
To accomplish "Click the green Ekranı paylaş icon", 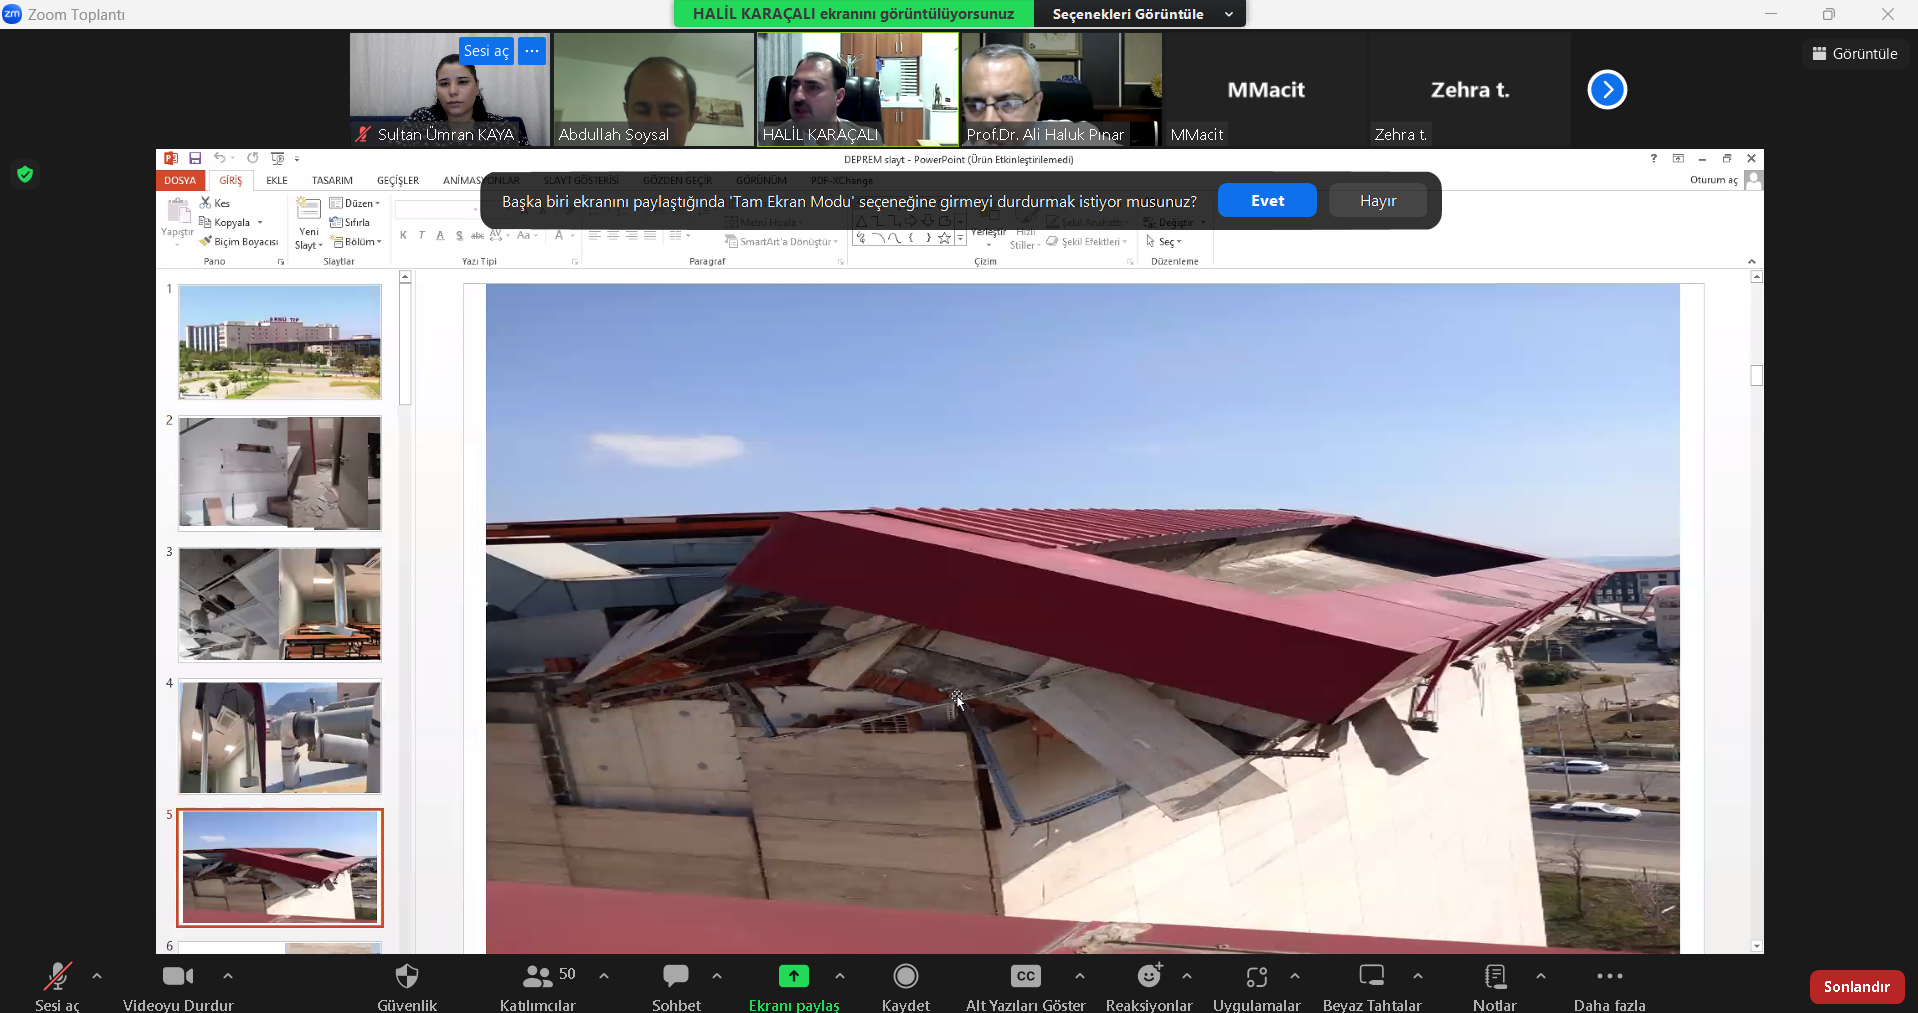I will [793, 976].
